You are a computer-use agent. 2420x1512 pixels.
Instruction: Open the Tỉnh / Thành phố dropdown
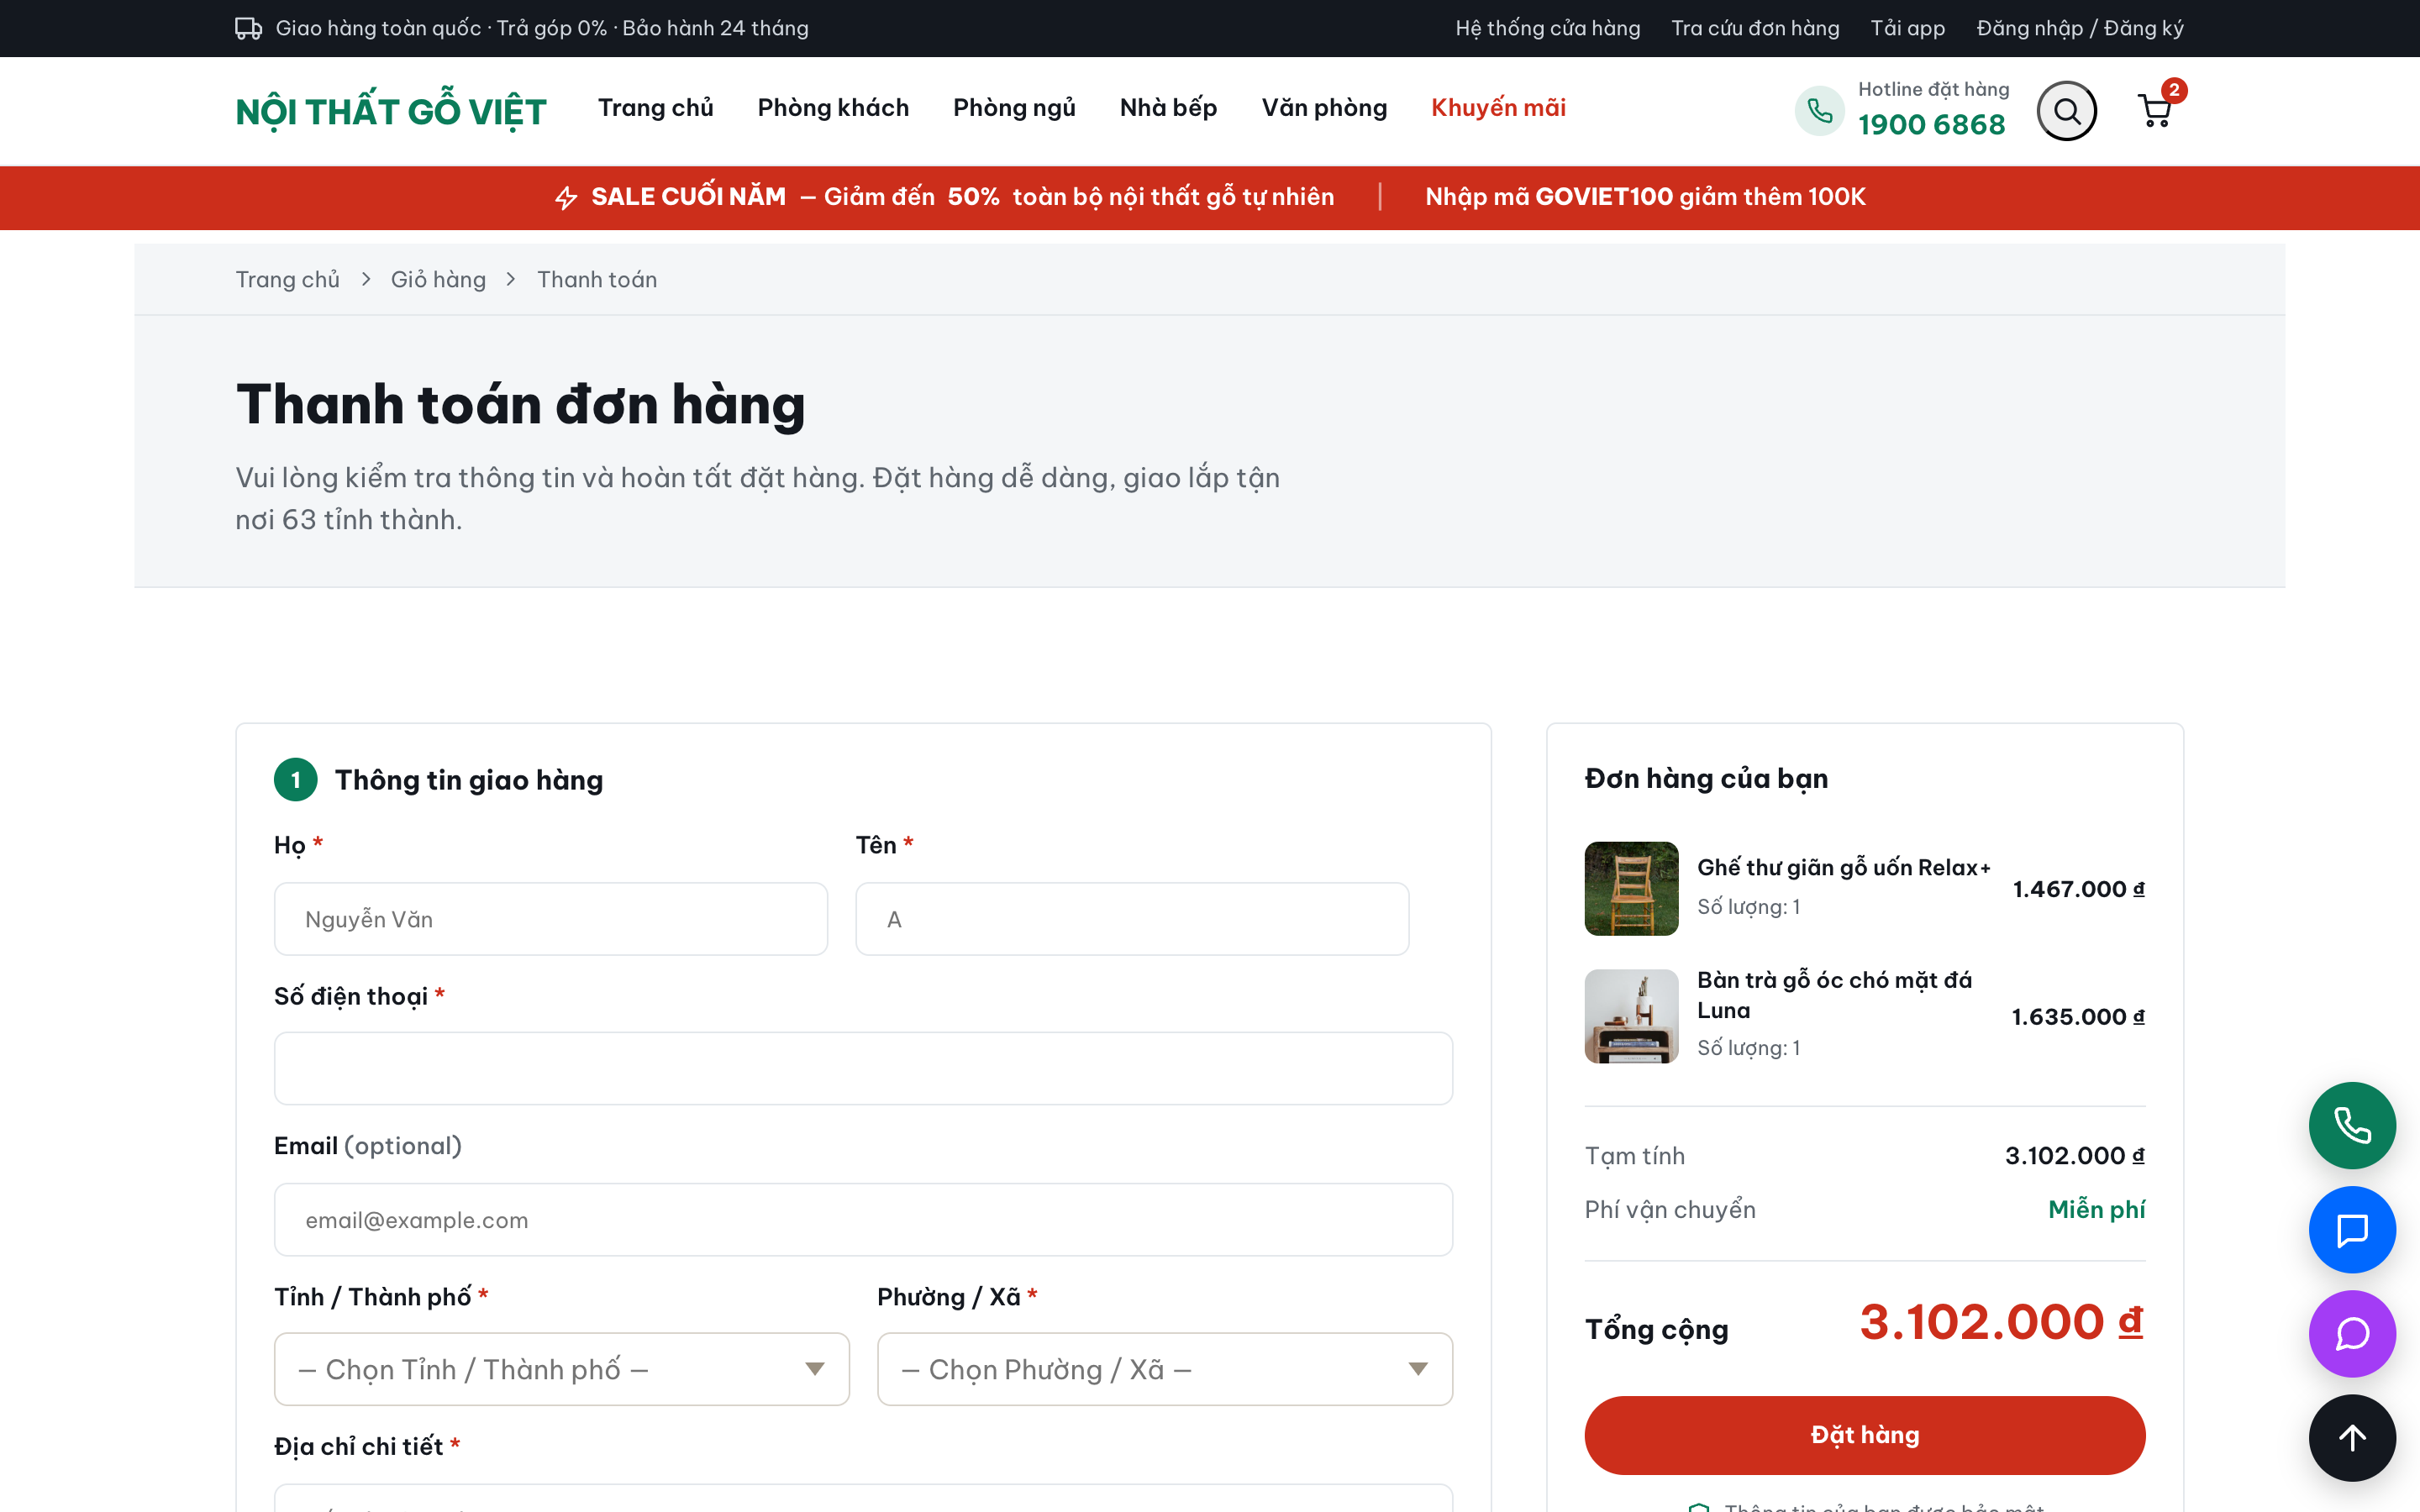click(562, 1369)
